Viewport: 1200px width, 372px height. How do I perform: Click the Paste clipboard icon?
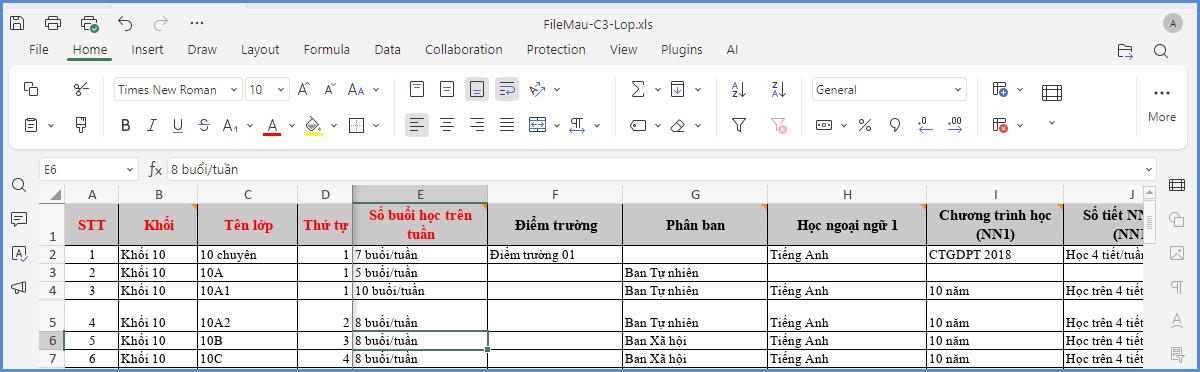coord(31,125)
